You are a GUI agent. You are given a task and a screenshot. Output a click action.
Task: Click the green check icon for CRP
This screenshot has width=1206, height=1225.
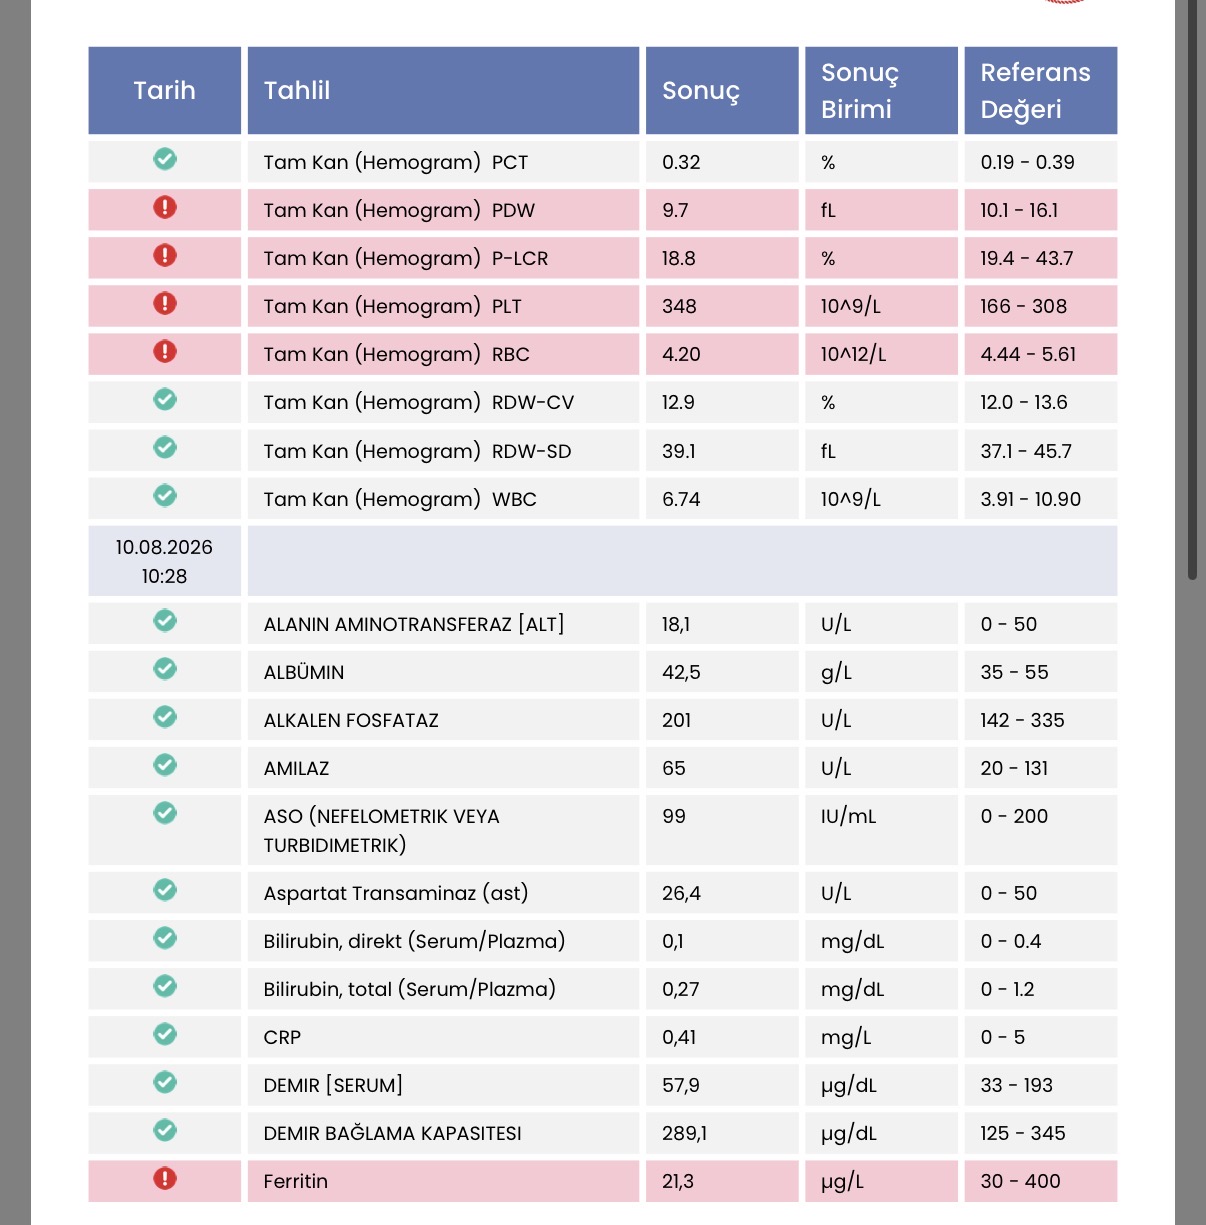pos(165,1034)
